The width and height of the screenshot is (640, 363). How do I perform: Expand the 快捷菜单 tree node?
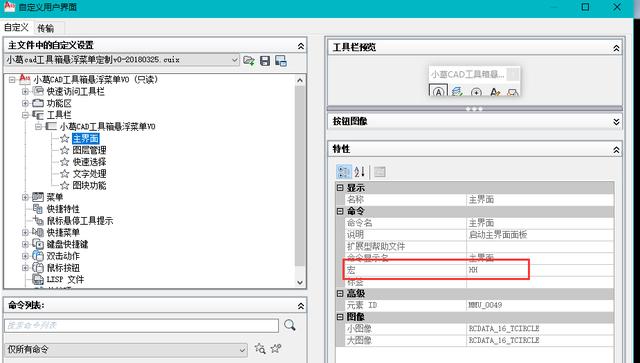tap(25, 233)
